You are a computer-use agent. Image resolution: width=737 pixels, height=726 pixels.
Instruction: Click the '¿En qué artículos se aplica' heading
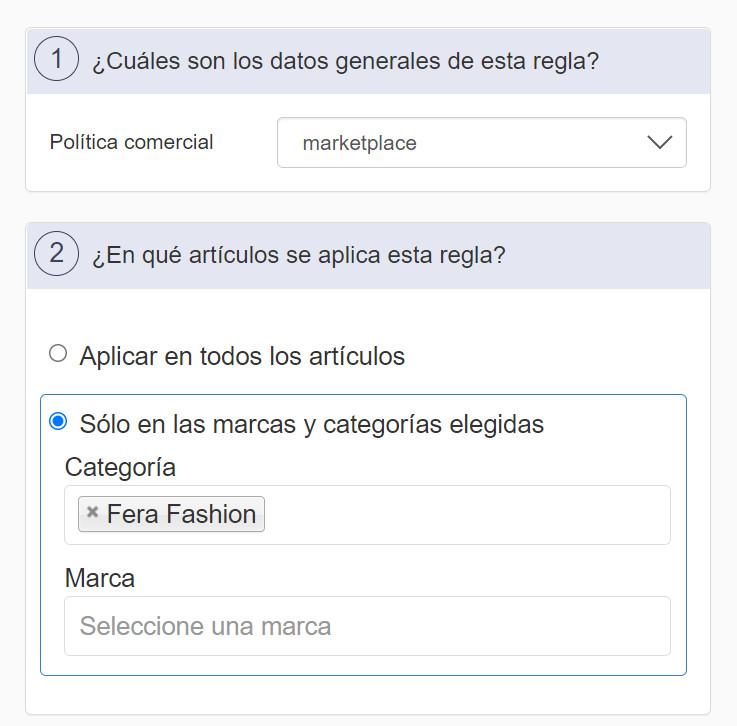click(x=298, y=255)
